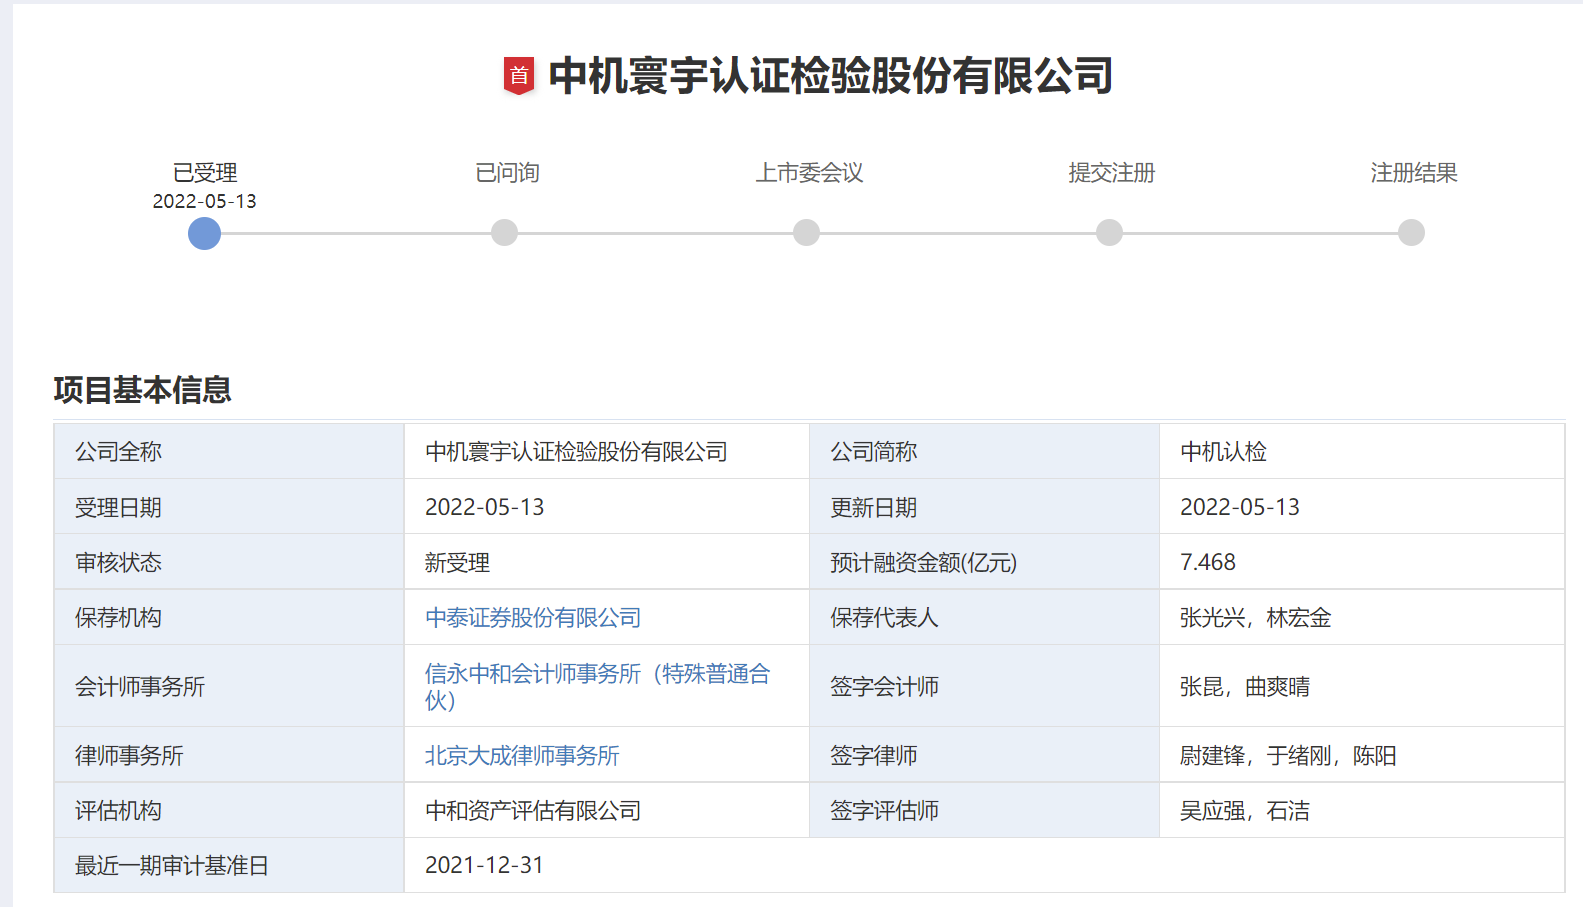Image resolution: width=1583 pixels, height=907 pixels.
Task: Click the 更新日期 value 2022-05-13
Action: point(1240,507)
